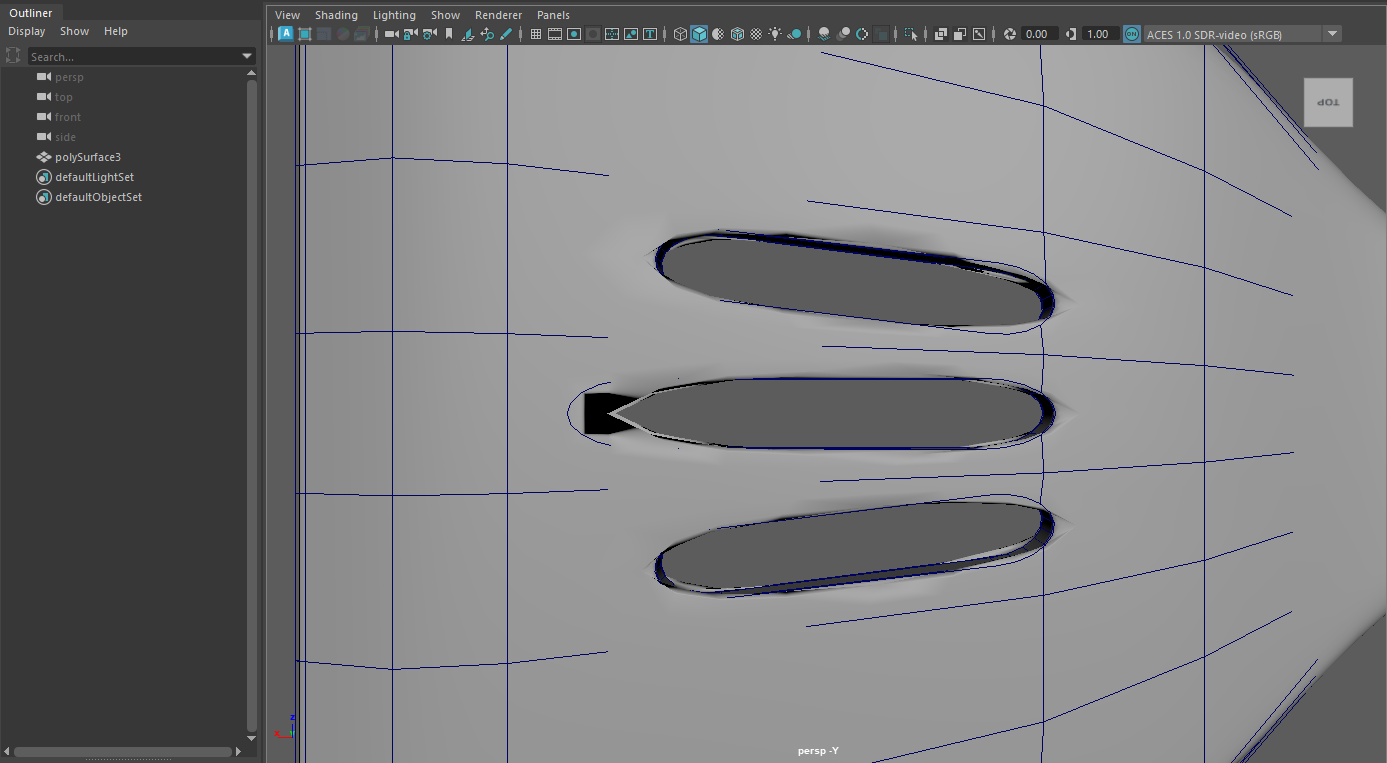Click XRay active components icon
This screenshot has width=1387, height=763.
click(x=960, y=34)
